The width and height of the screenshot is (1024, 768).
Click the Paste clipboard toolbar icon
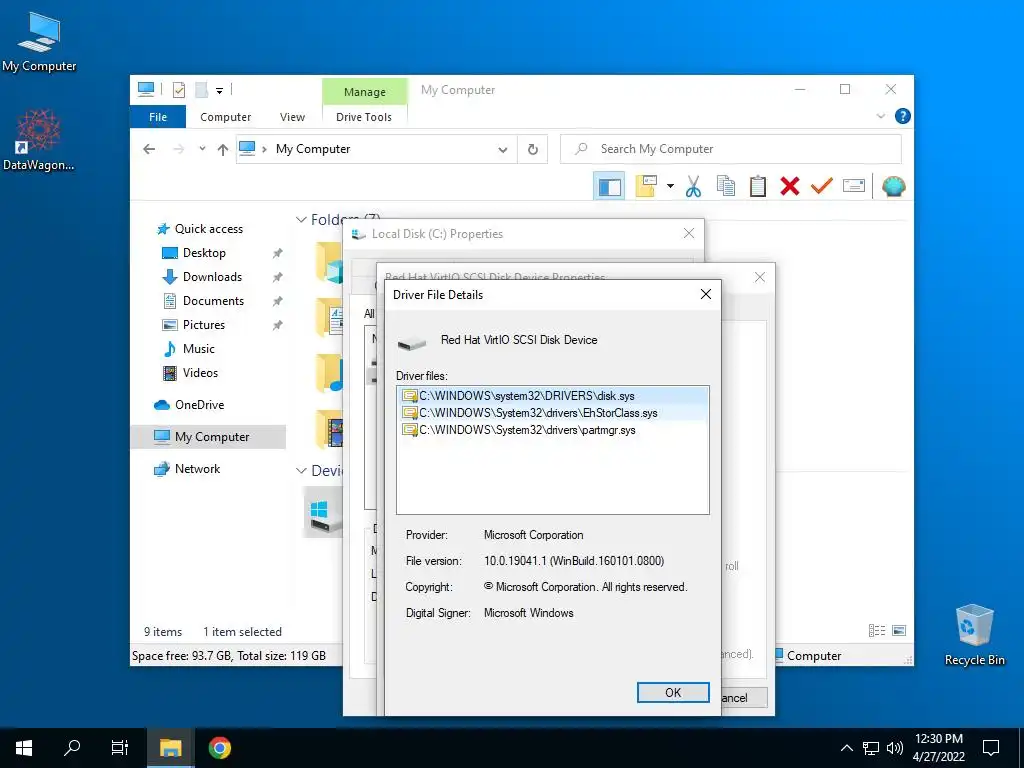[758, 186]
